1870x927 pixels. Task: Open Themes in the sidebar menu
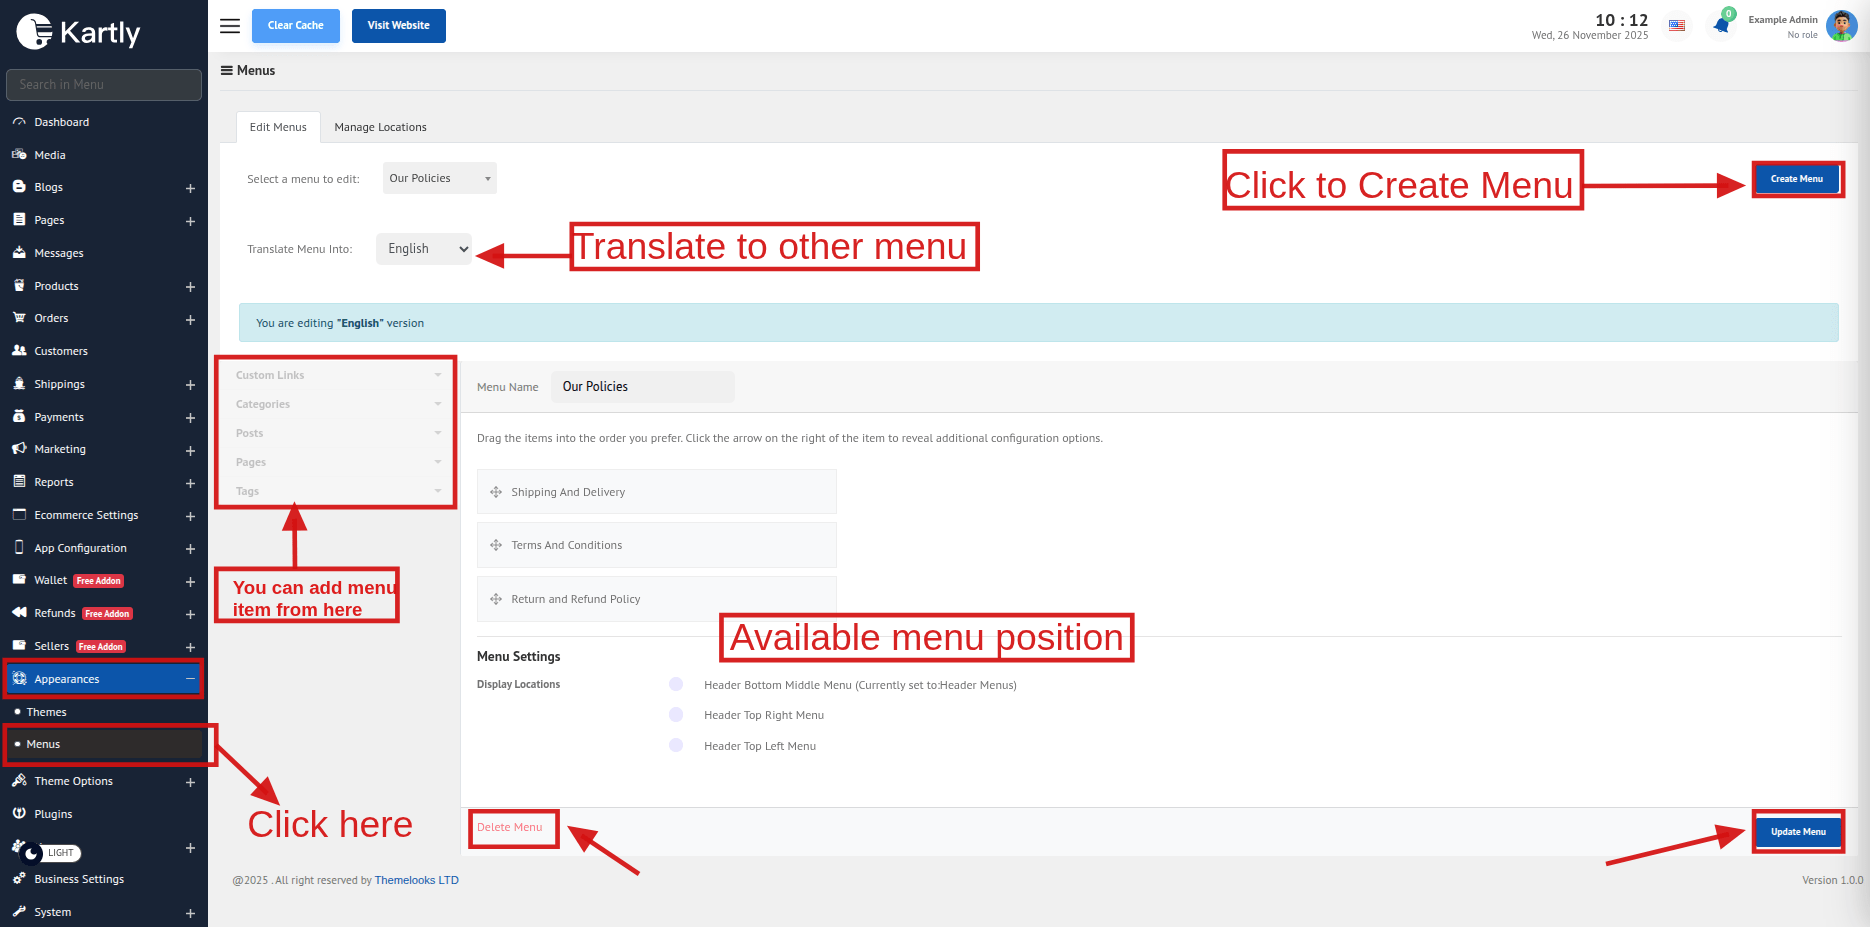click(46, 712)
